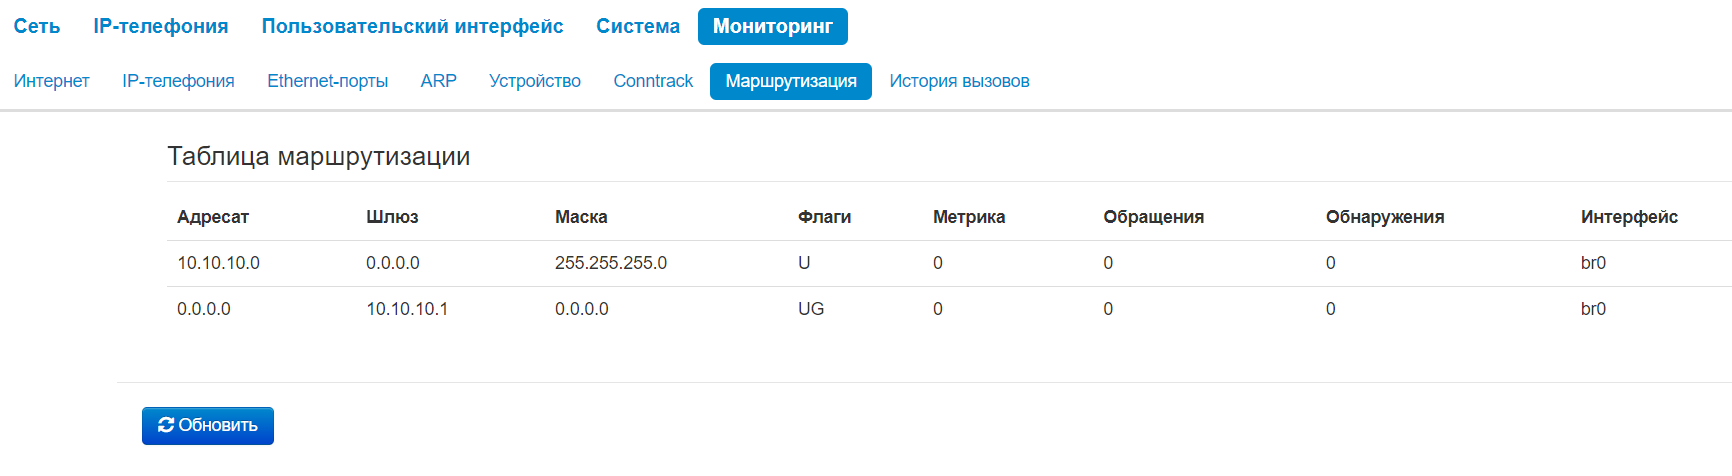Viewport: 1732px width, 476px height.
Task: Open the IP-телефония main menu
Action: (161, 26)
